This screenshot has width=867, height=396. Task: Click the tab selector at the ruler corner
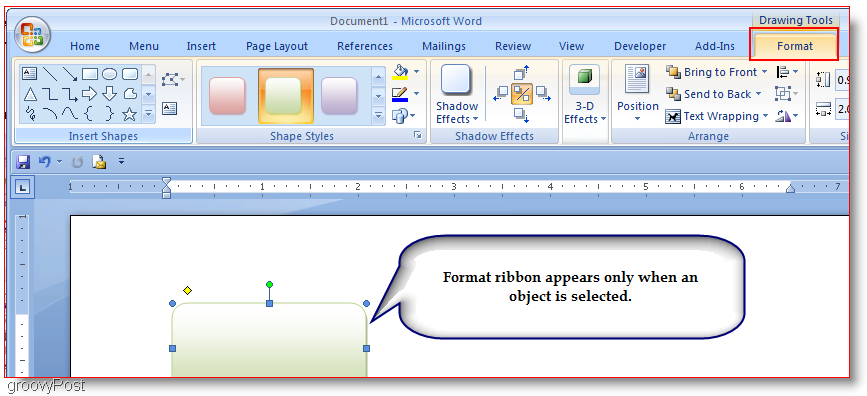tap(23, 188)
